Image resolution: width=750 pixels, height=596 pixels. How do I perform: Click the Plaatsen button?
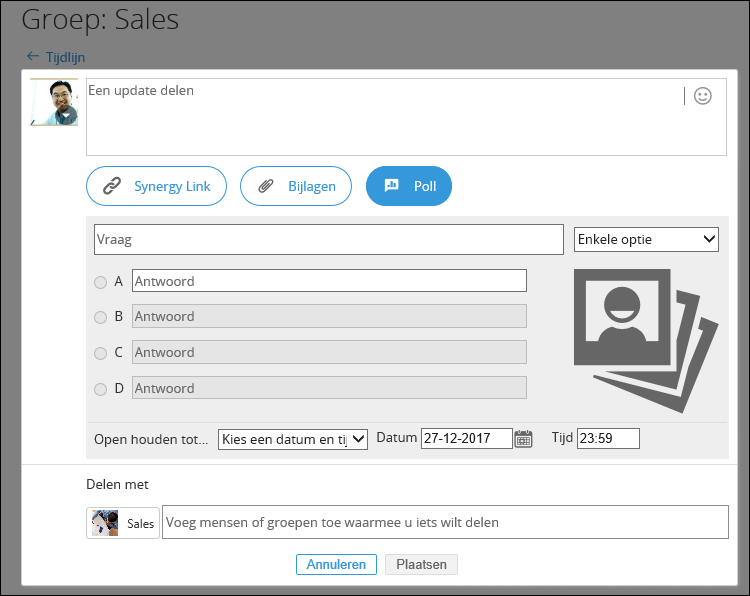[x=421, y=564]
